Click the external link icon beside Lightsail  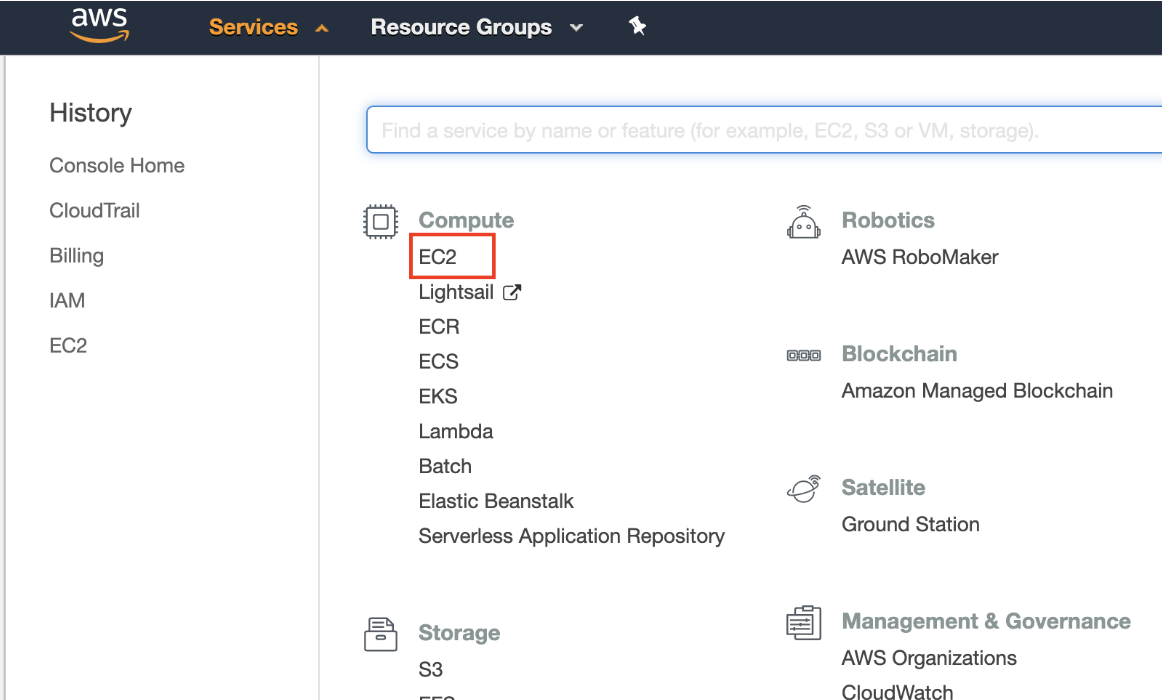click(x=511, y=291)
